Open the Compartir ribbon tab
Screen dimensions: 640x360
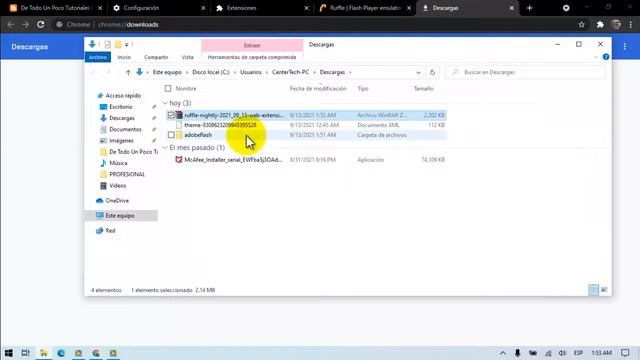tap(156, 57)
